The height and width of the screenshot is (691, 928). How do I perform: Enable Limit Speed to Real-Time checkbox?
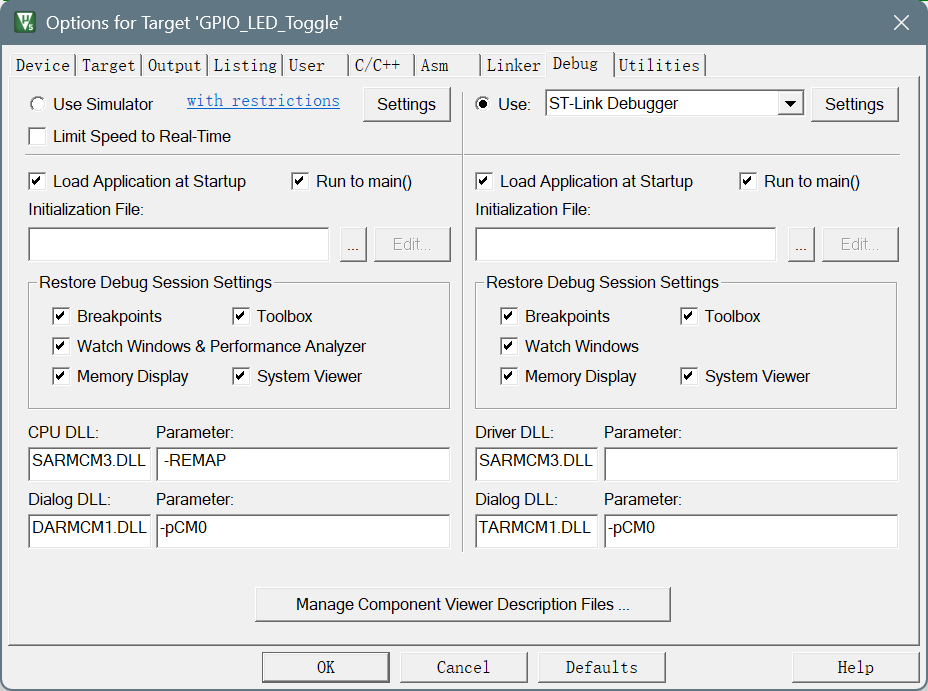[x=37, y=136]
